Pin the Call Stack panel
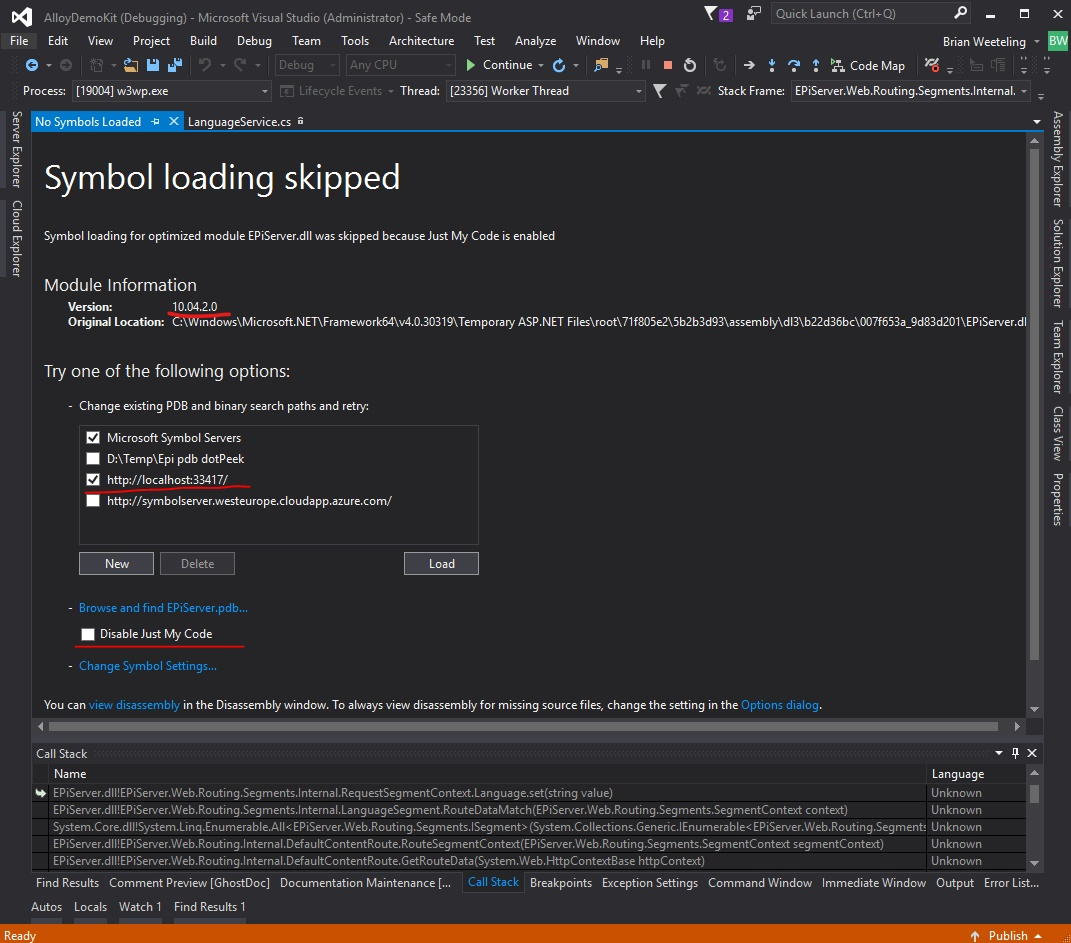Image resolution: width=1071 pixels, height=943 pixels. tap(1015, 752)
